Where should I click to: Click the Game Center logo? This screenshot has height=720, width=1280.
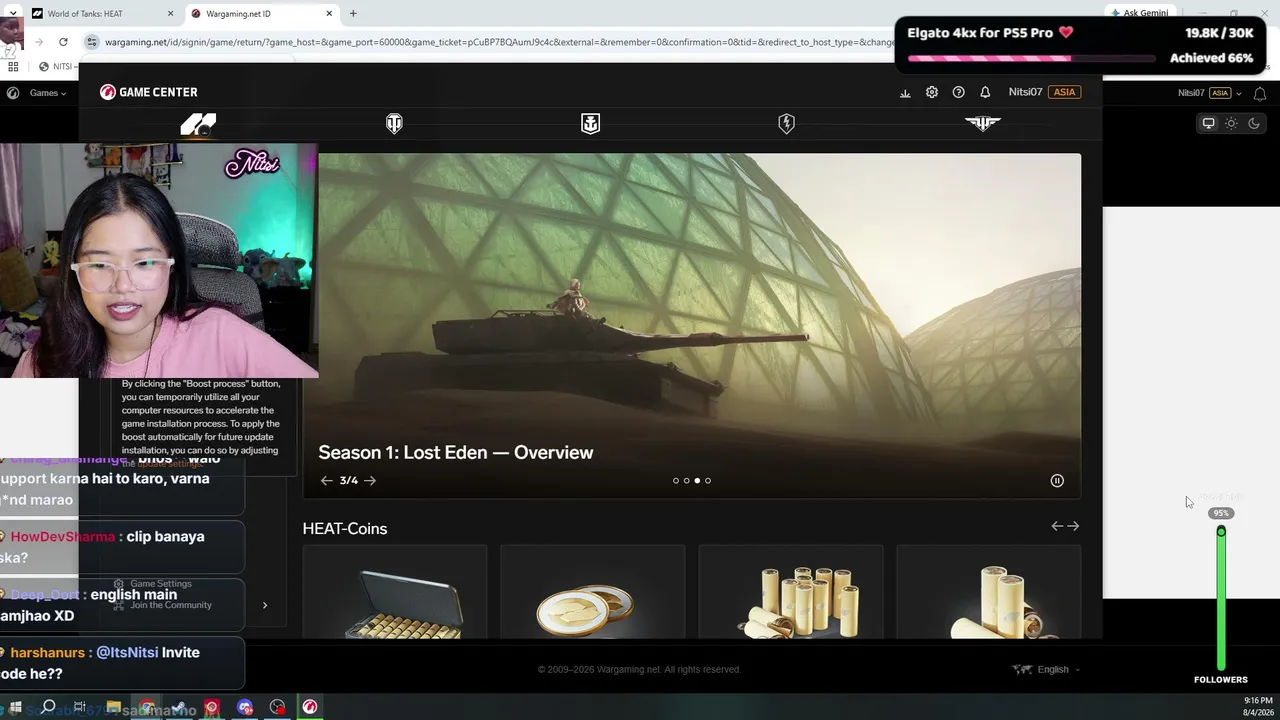pos(149,92)
